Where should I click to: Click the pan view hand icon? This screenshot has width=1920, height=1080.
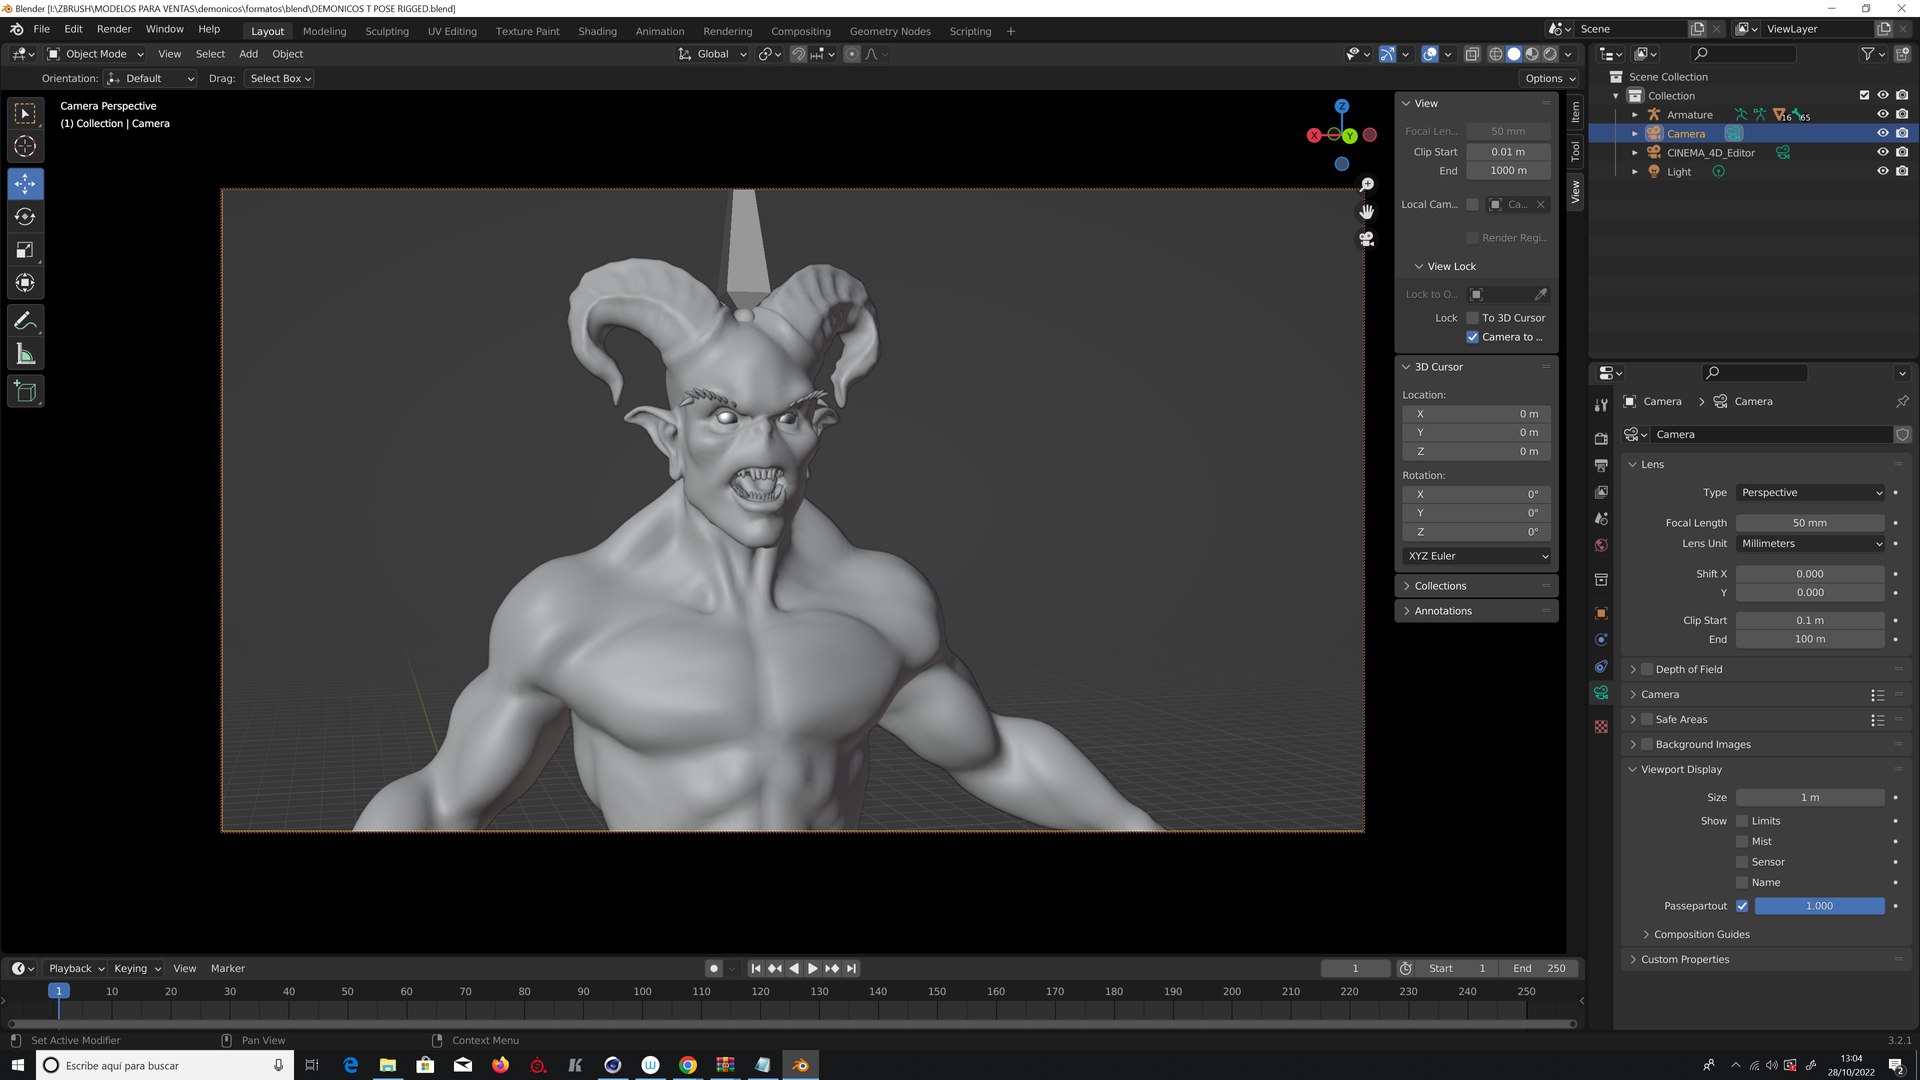(1367, 212)
